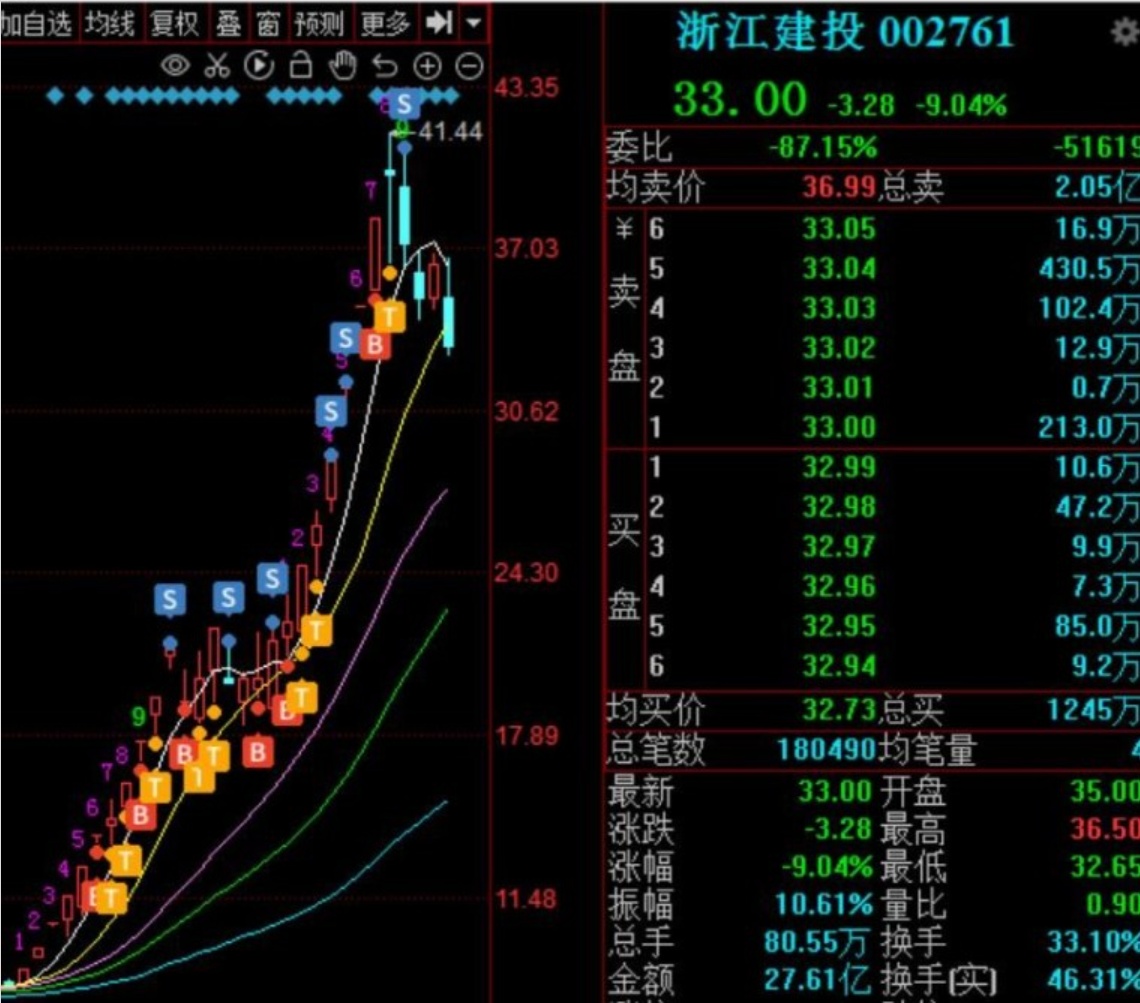Click the 叠 overlay toolbar item

pos(228,24)
